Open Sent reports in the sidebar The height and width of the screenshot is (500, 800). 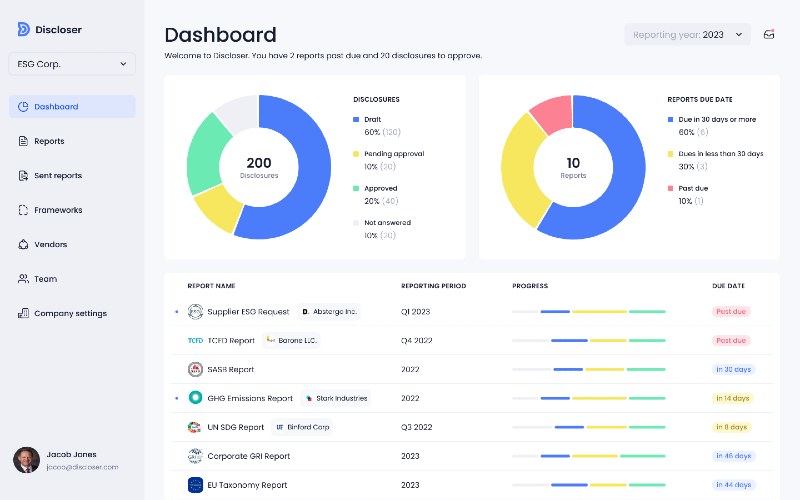click(x=58, y=176)
